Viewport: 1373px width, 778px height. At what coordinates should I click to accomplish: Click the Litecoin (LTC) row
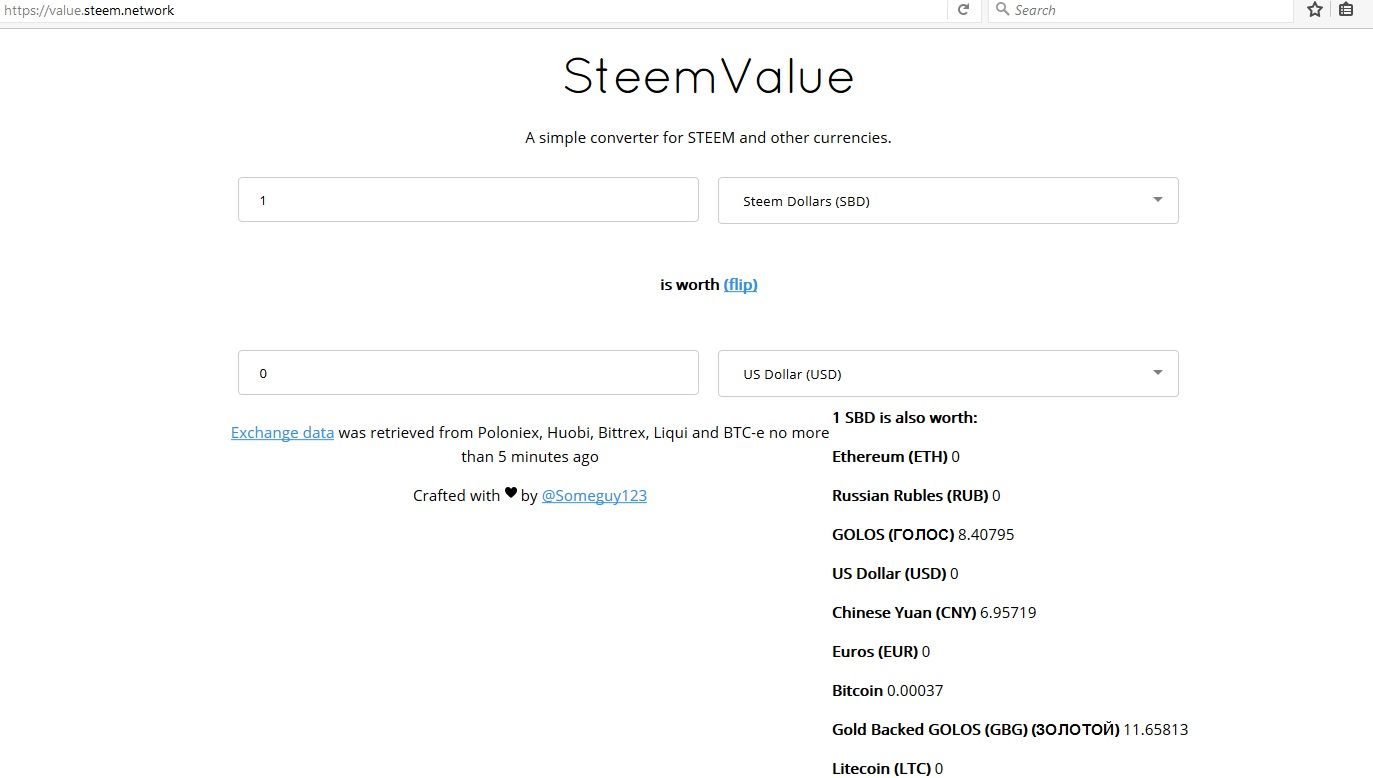pos(887,769)
